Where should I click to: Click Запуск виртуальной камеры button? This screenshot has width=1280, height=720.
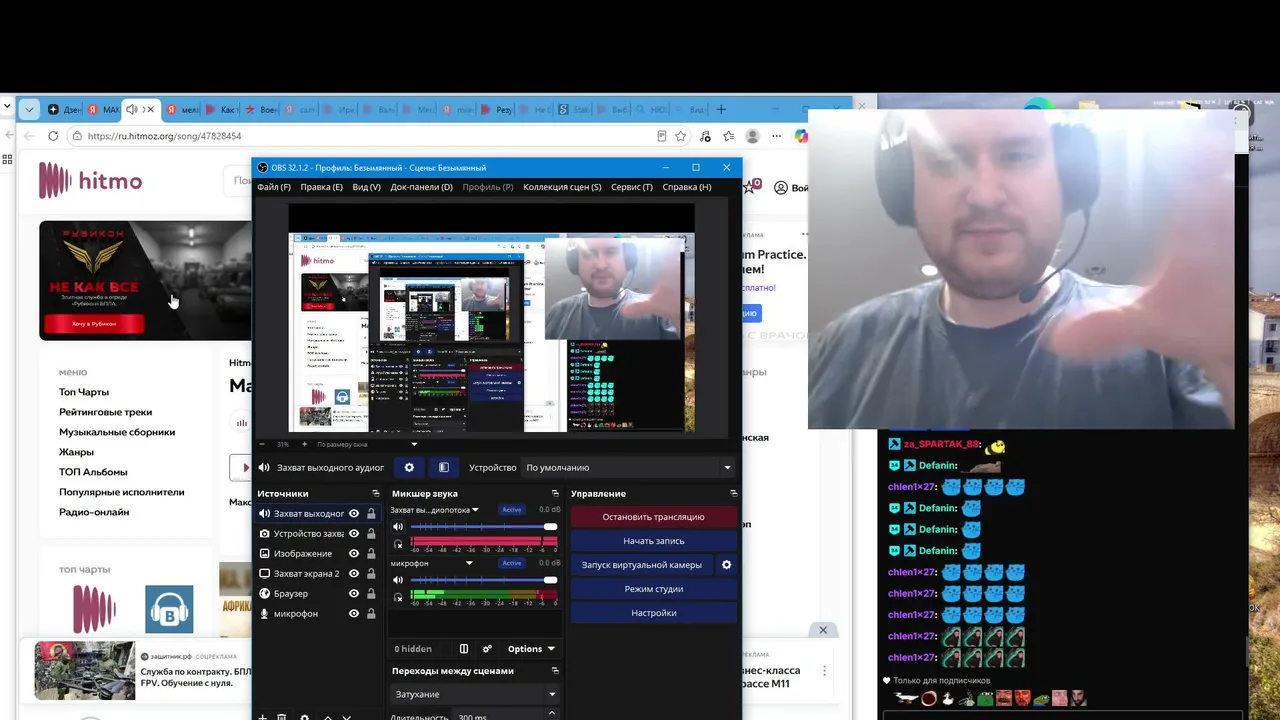click(x=642, y=565)
